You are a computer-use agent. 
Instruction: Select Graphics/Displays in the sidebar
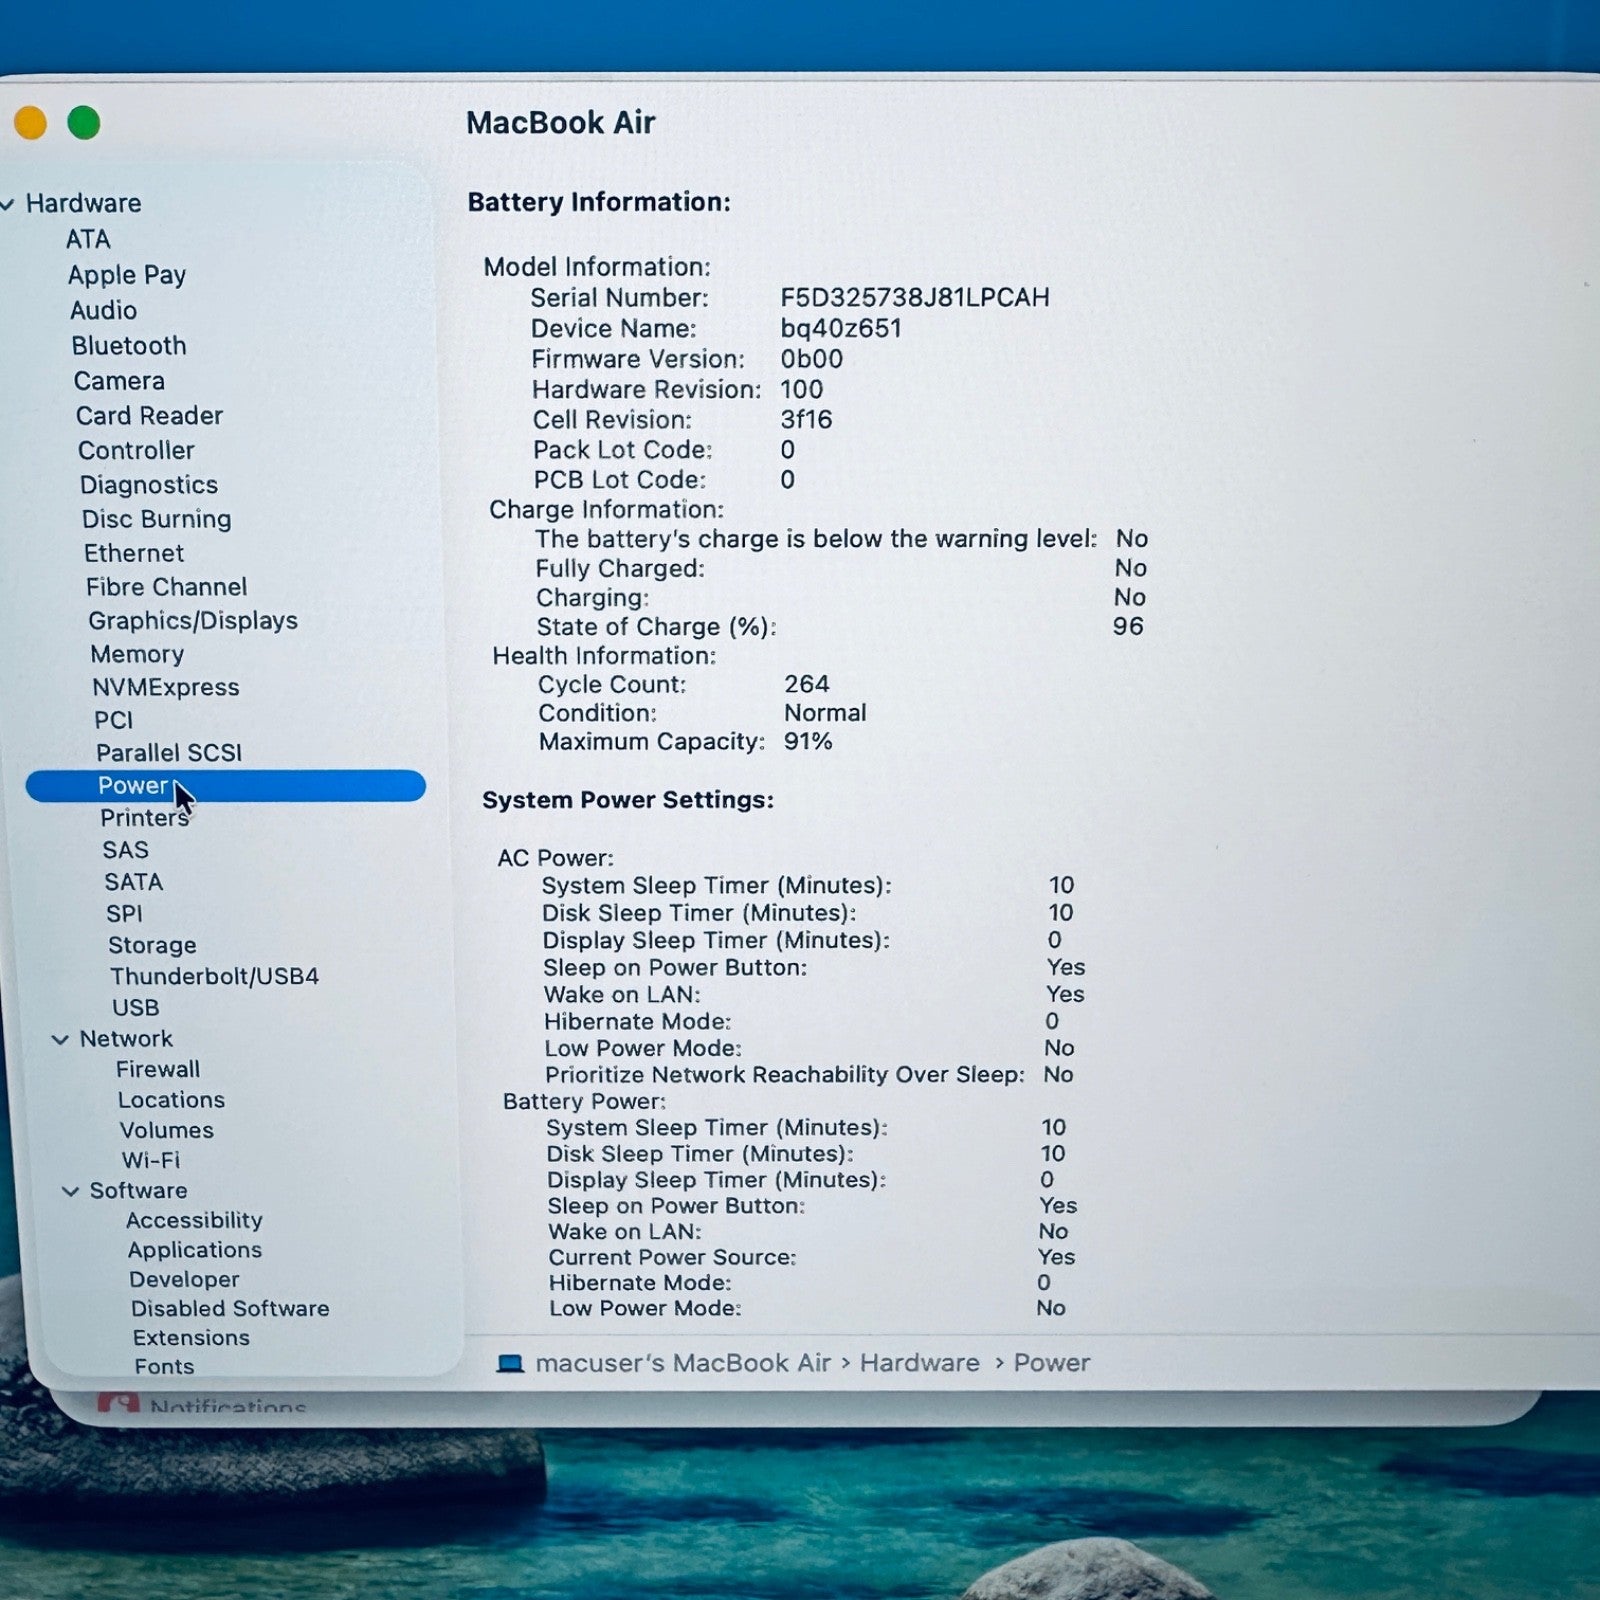click(193, 620)
